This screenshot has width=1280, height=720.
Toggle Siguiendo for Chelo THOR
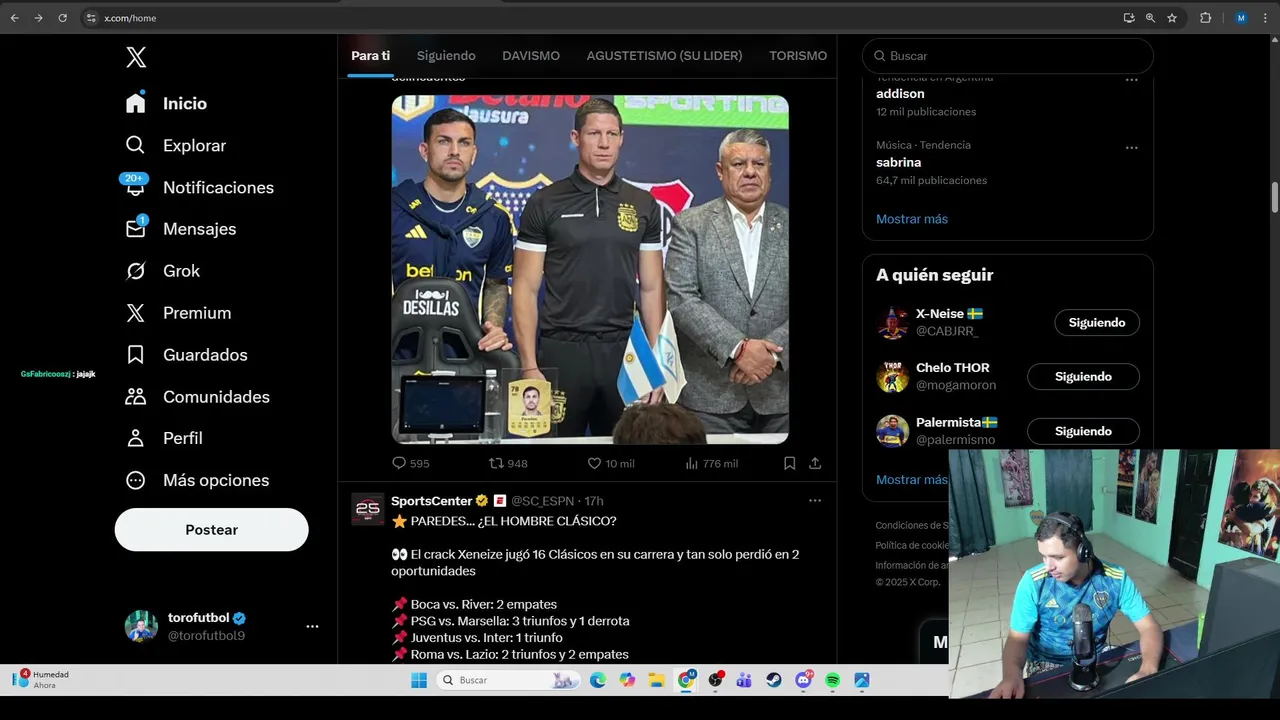[1083, 376]
